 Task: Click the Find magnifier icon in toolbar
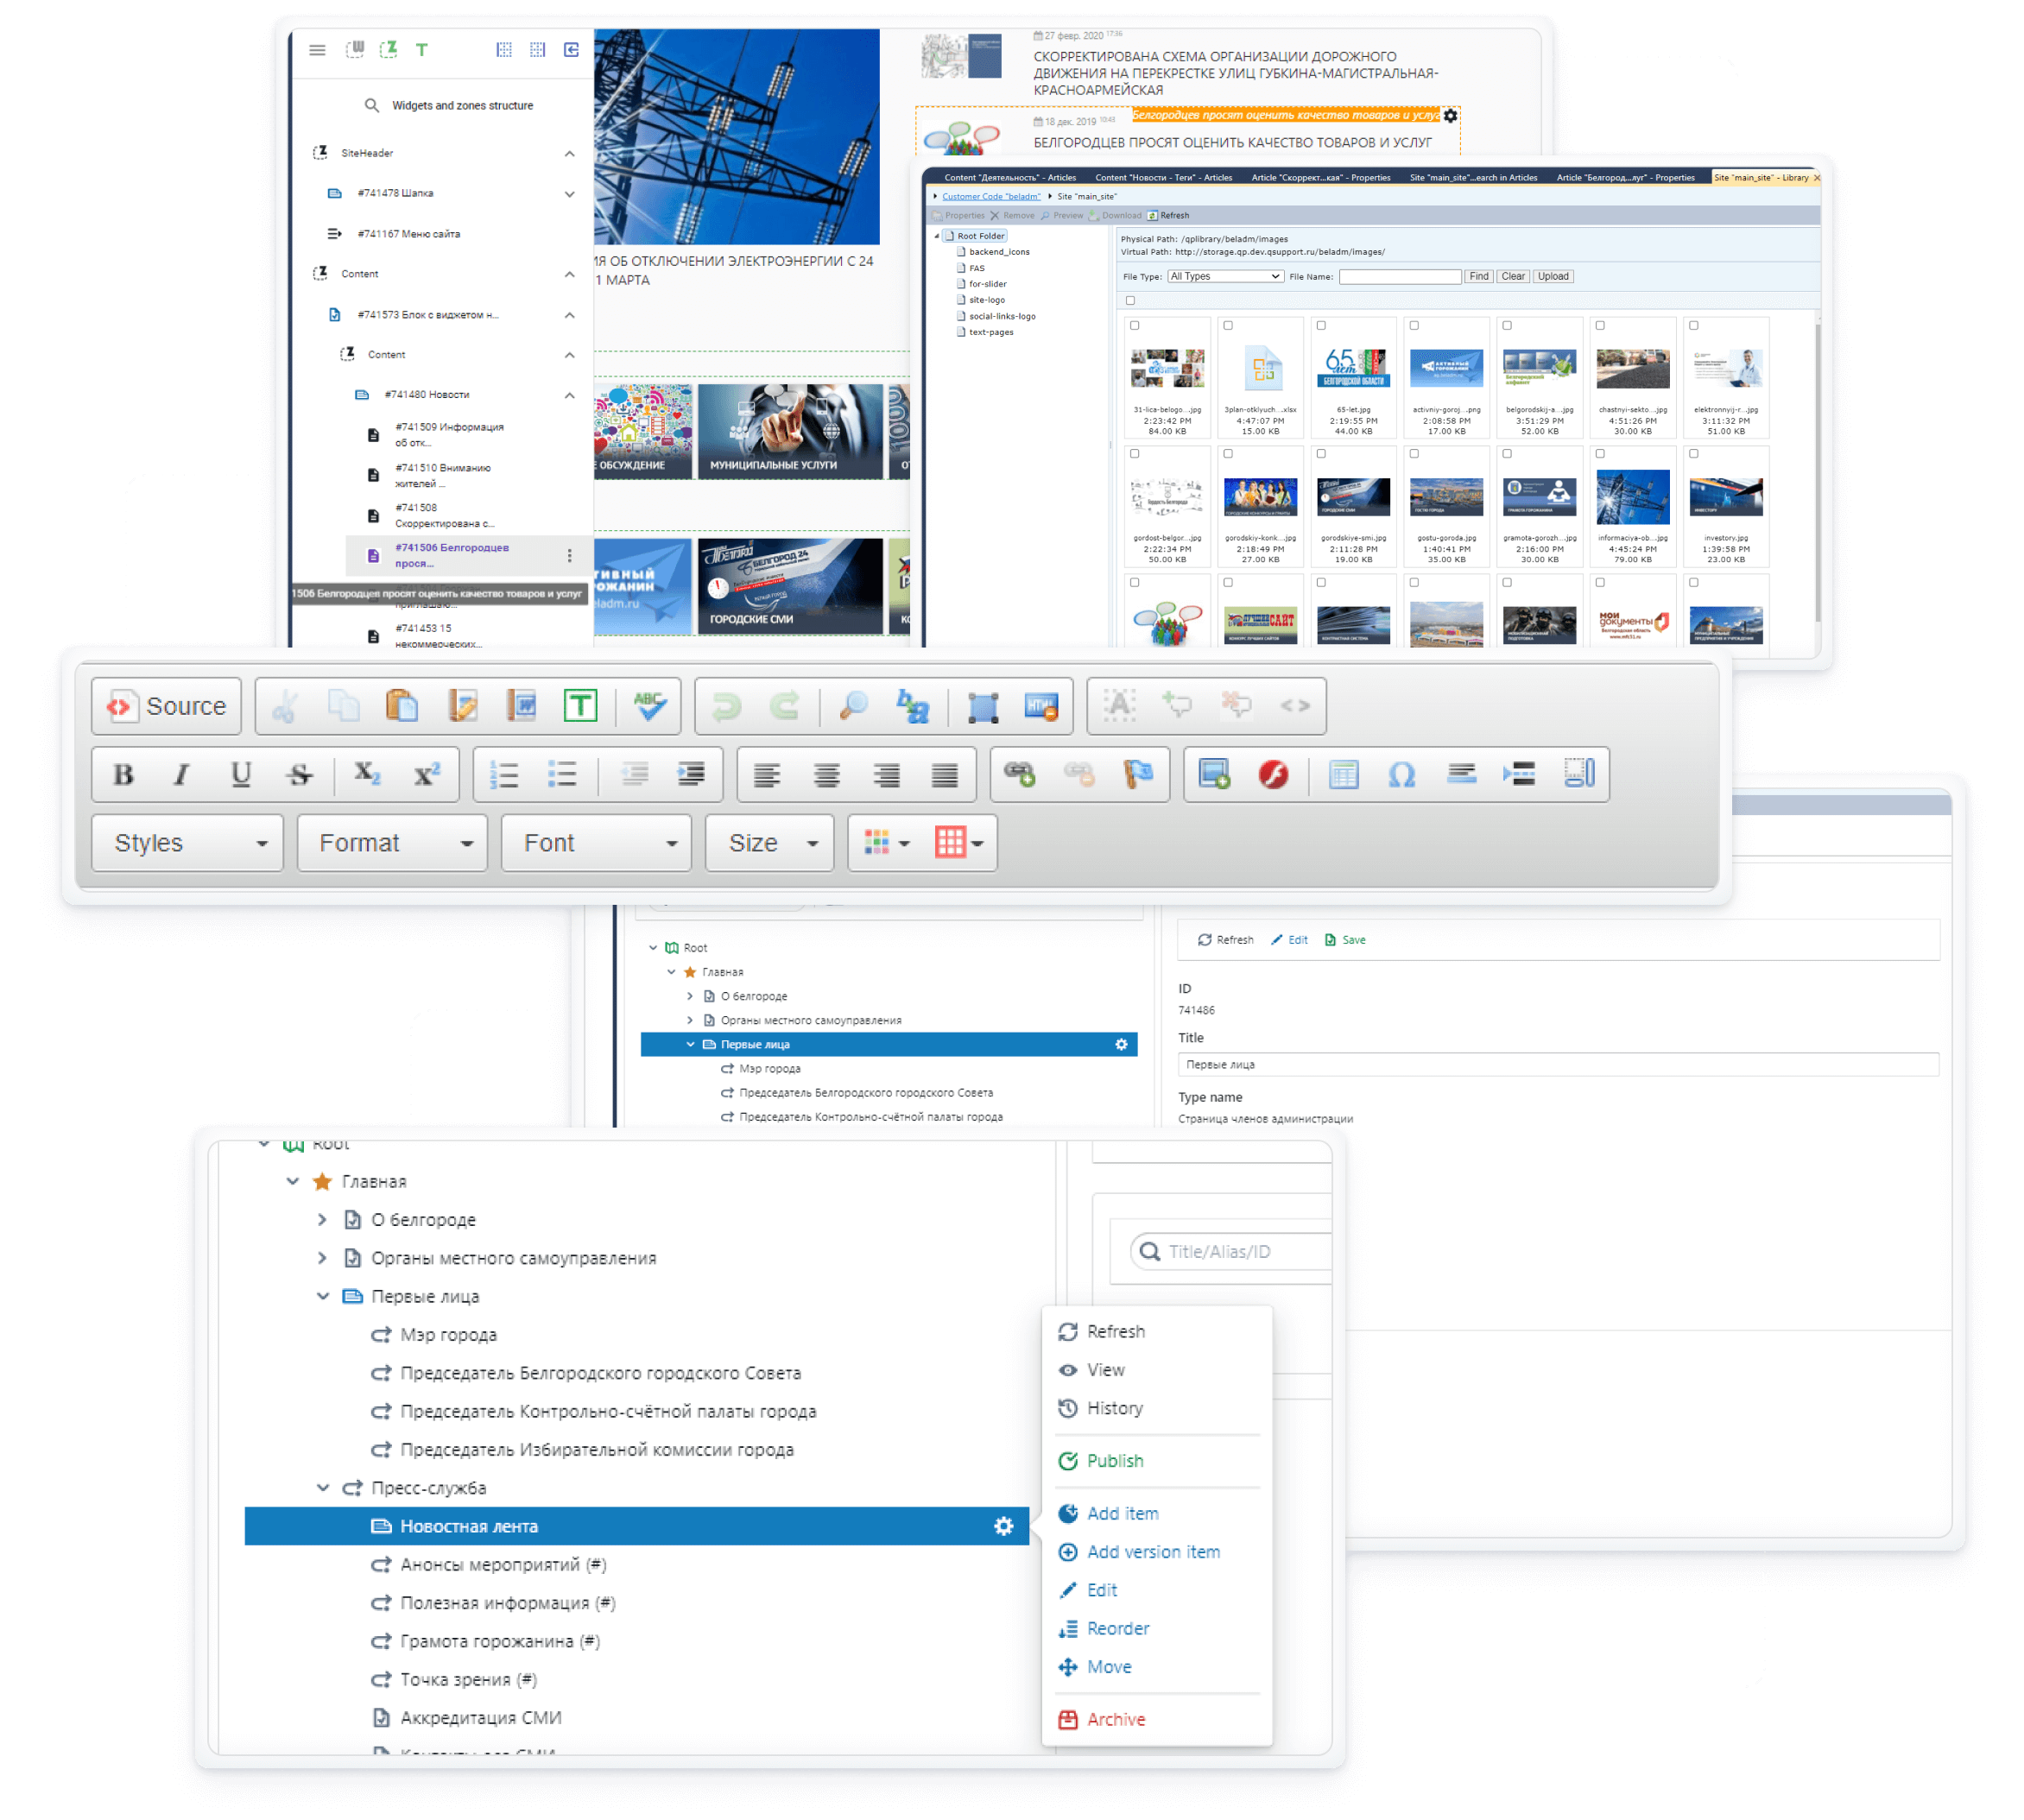pos(853,707)
